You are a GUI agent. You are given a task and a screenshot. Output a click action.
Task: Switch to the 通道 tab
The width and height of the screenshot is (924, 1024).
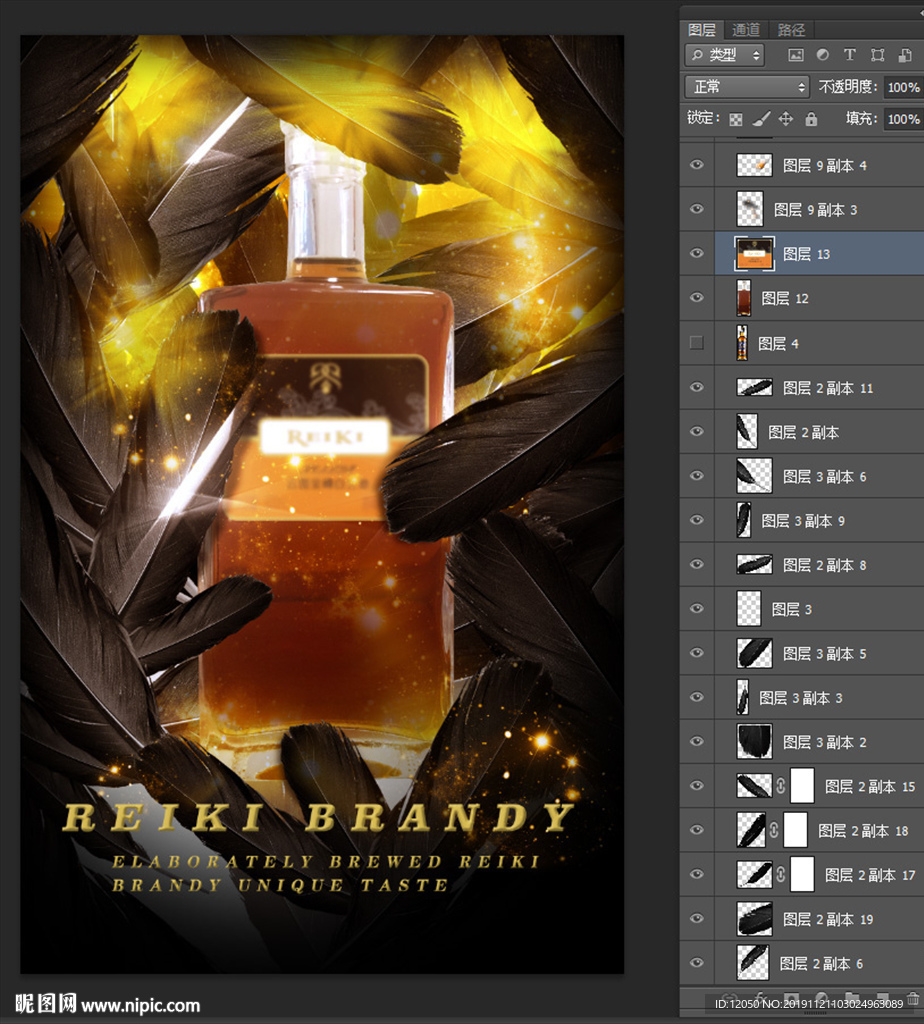(746, 30)
